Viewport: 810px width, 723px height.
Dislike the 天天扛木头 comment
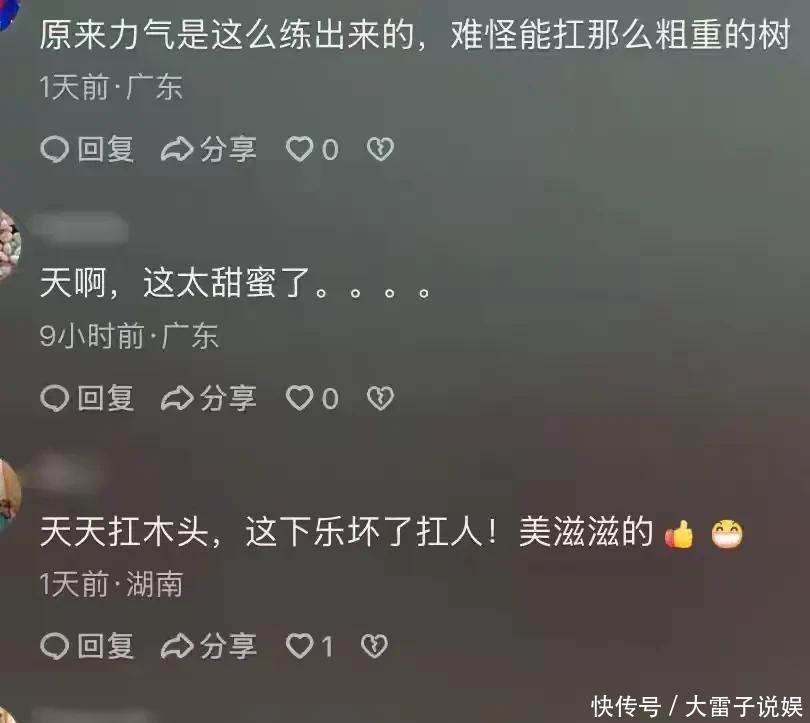click(374, 646)
